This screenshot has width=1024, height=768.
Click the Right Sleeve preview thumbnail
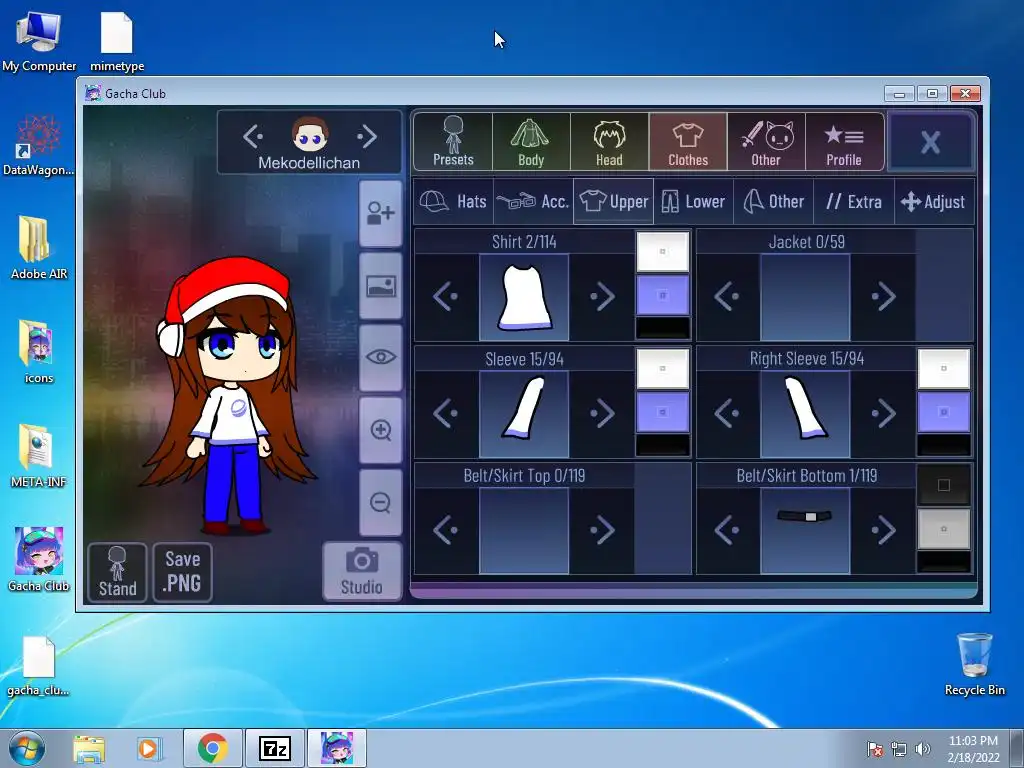click(805, 414)
